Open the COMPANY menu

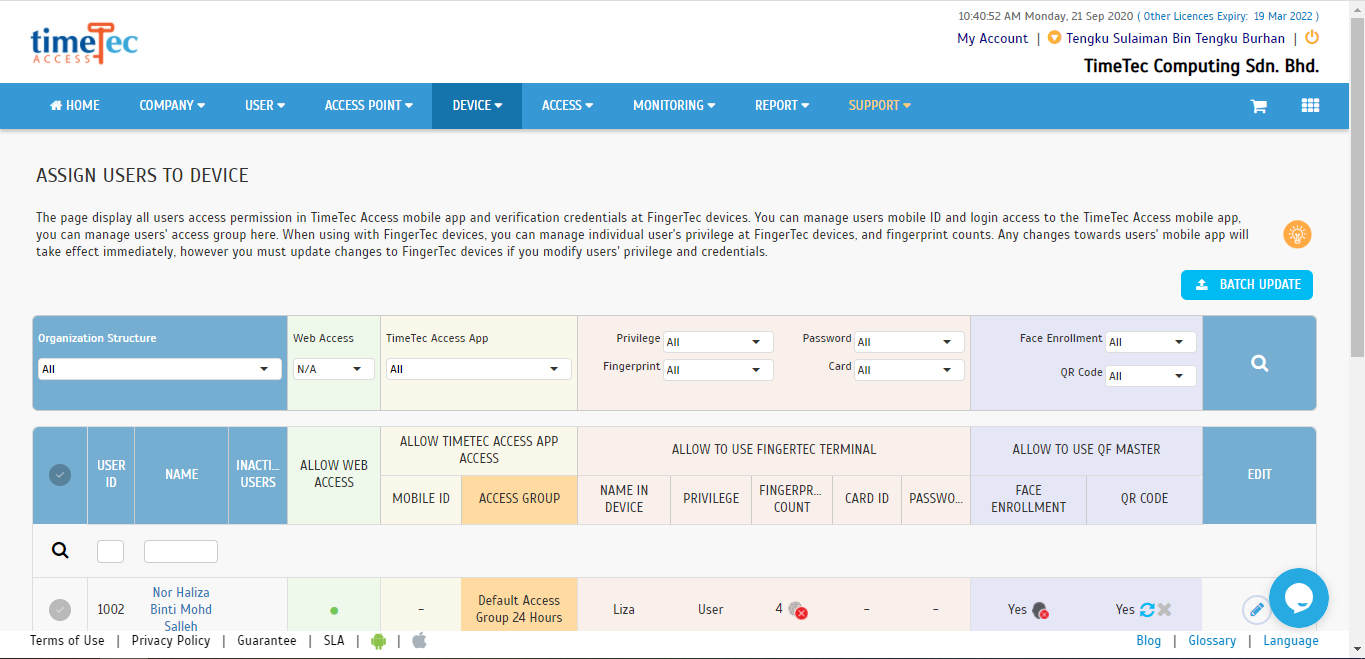(x=172, y=106)
